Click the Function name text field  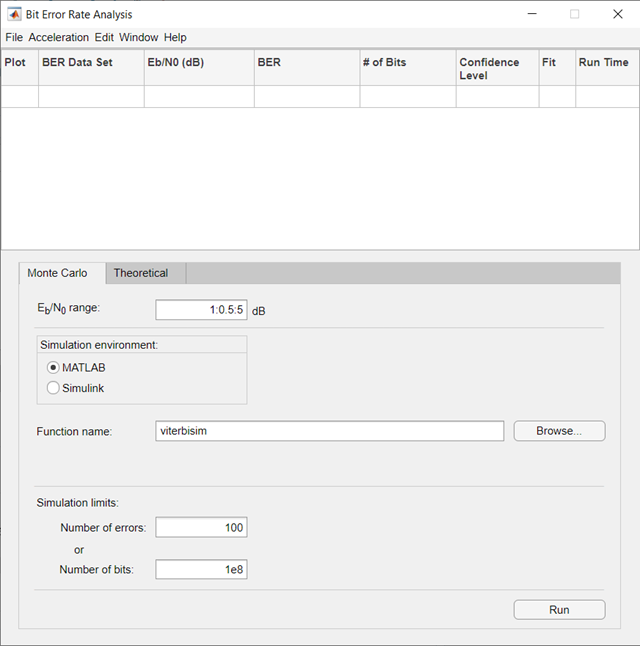pyautogui.click(x=330, y=431)
